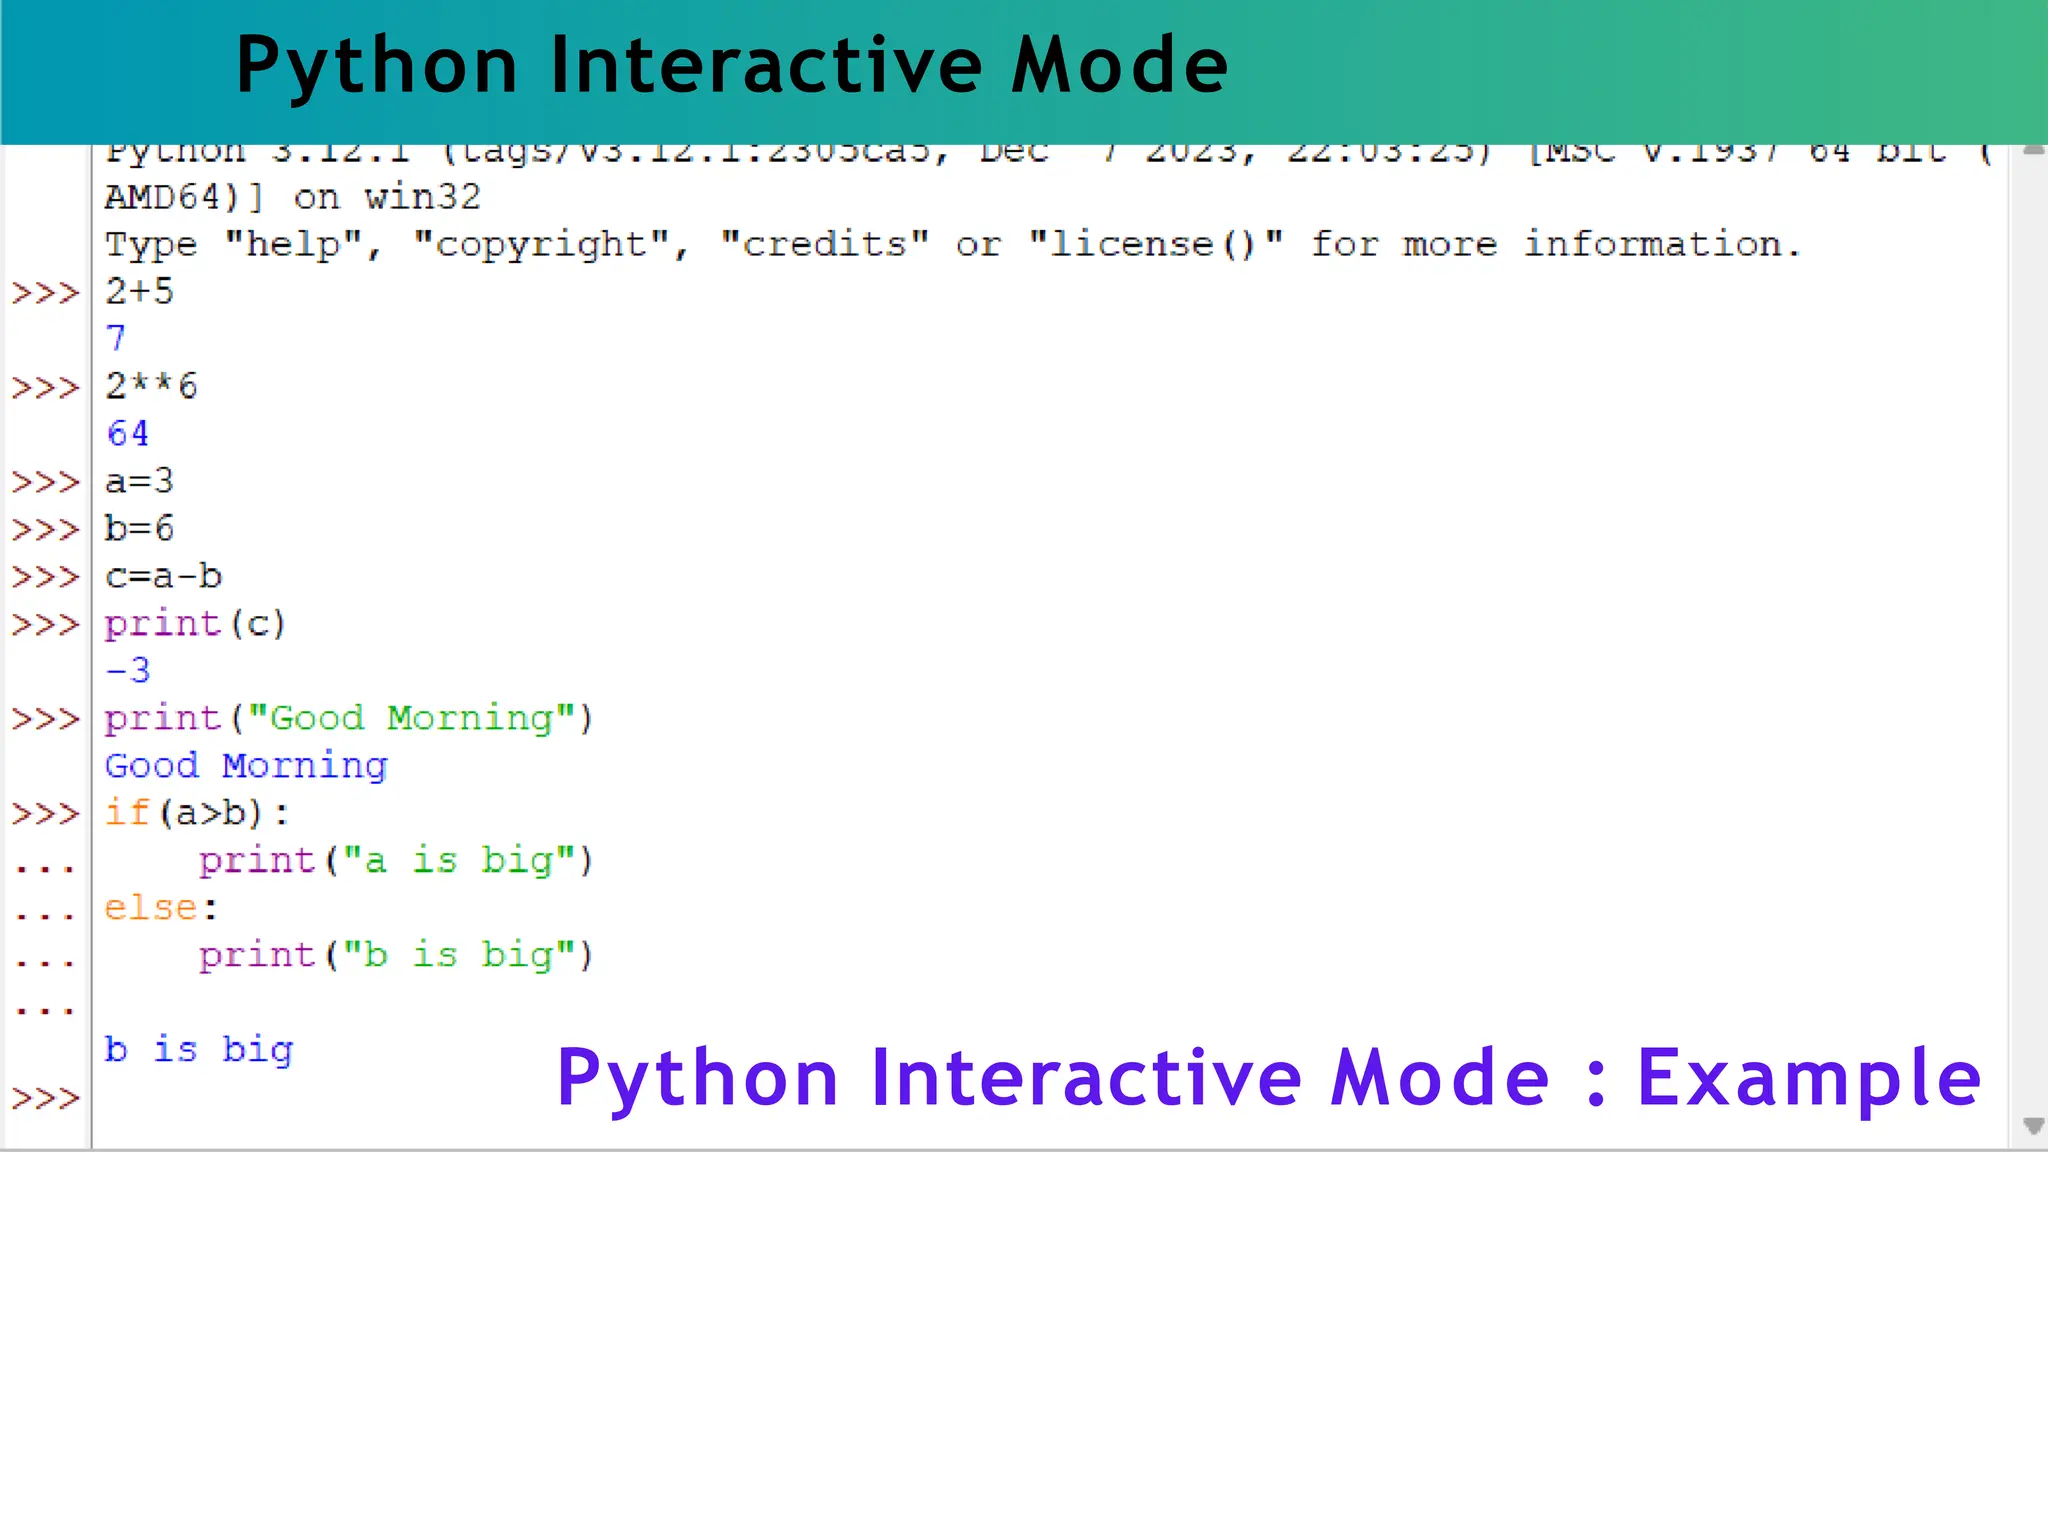Image resolution: width=2048 pixels, height=1536 pixels.
Task: Click the print("b is big") statement
Action: coord(396,955)
